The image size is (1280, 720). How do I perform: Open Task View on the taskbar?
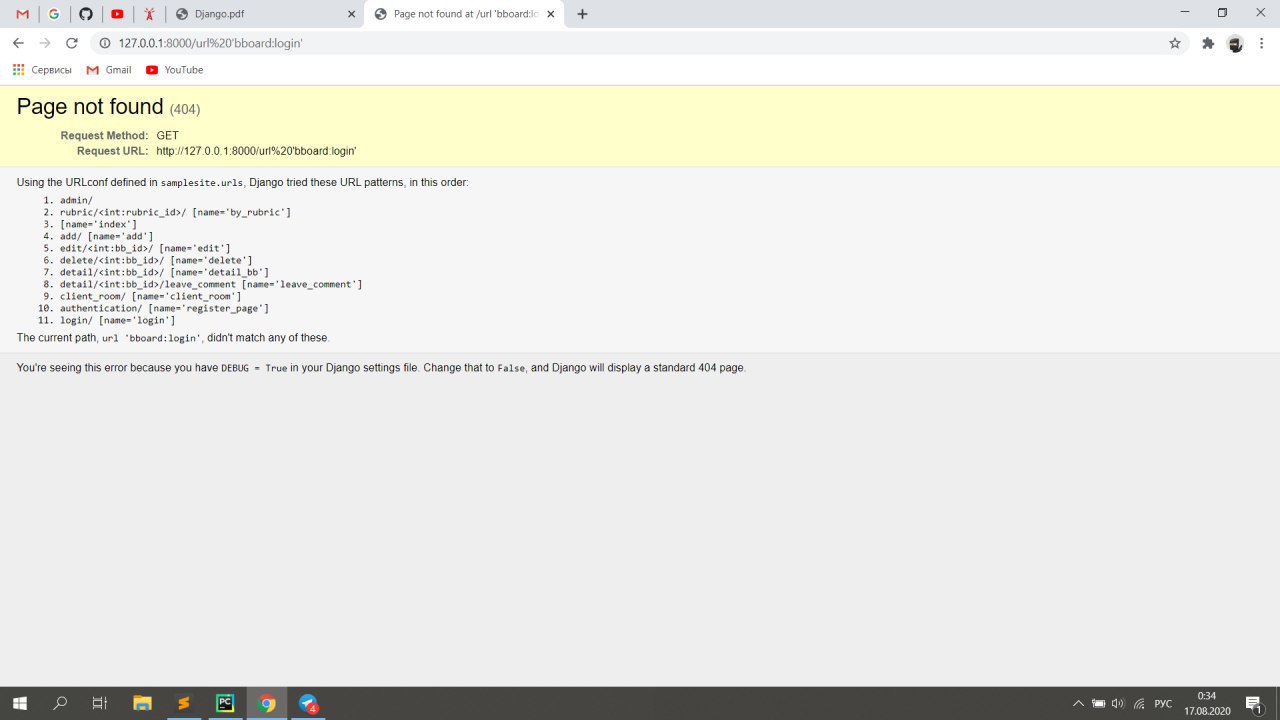[x=100, y=703]
